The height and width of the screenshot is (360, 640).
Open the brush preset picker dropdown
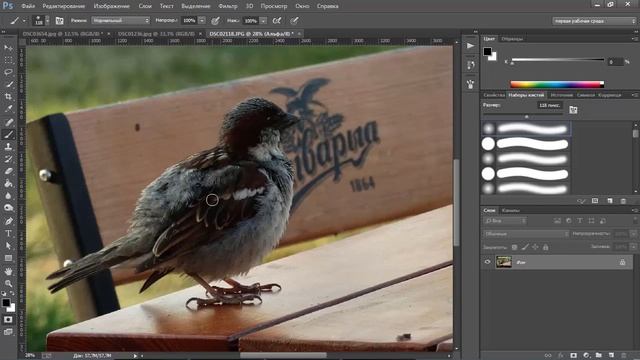tap(47, 20)
